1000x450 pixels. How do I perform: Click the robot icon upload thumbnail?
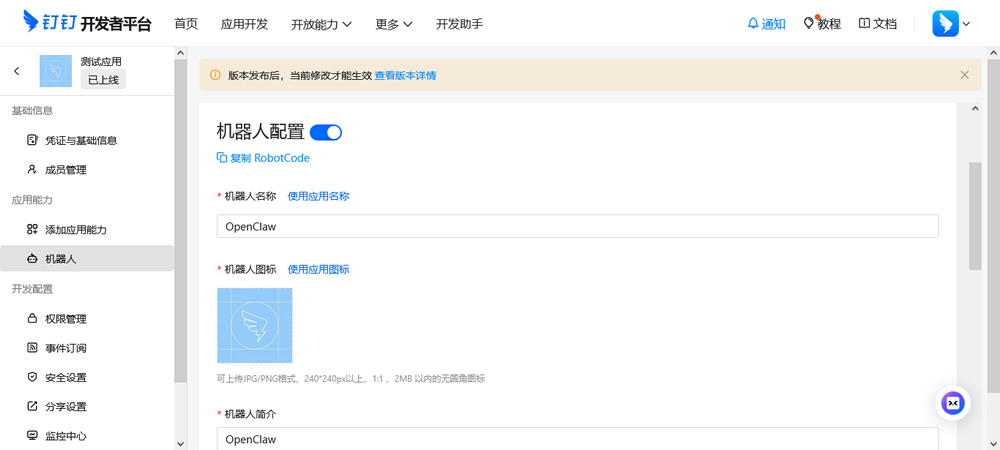[x=255, y=326]
